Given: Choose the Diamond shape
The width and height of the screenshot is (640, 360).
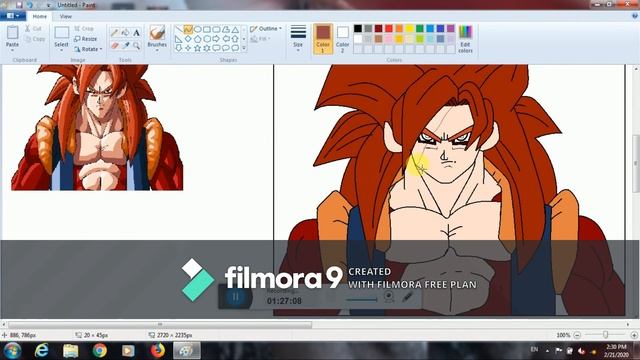Looking at the screenshot, I should point(188,39).
